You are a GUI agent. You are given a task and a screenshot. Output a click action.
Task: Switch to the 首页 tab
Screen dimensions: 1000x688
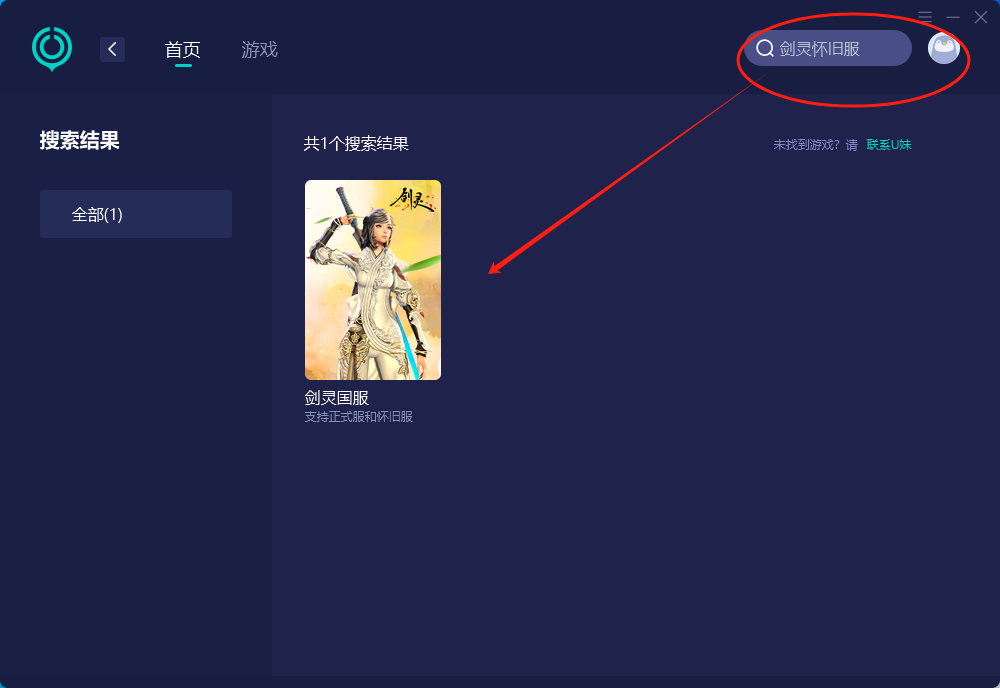[182, 49]
